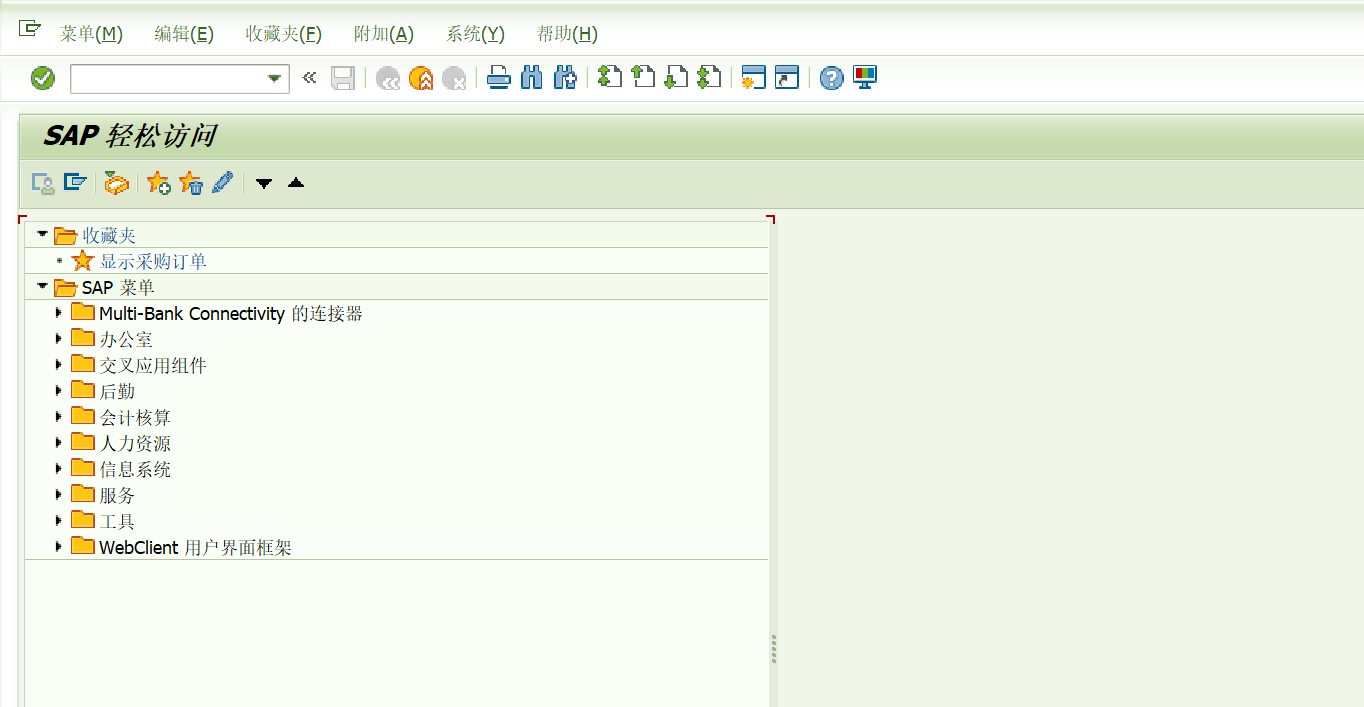
Task: Select the 工具 tree row text
Action: (117, 522)
